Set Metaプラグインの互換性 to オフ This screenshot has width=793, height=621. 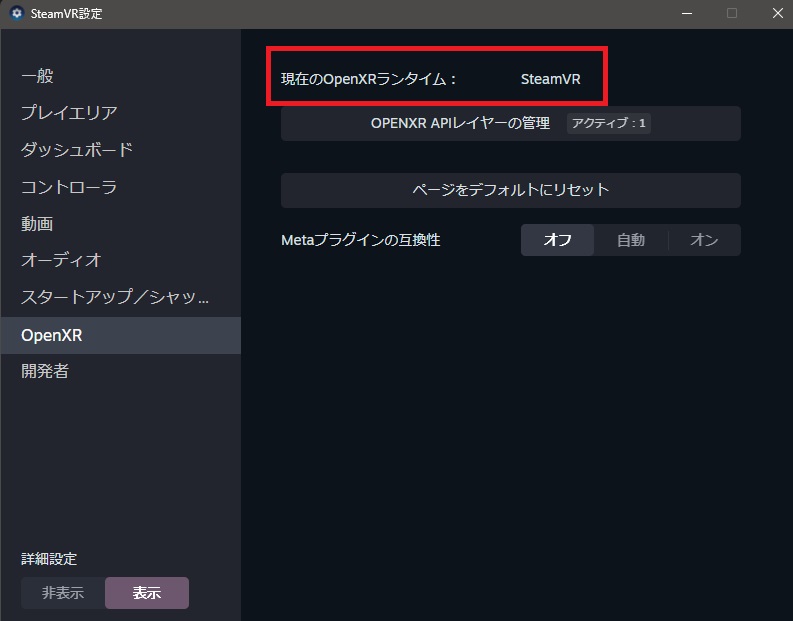557,240
